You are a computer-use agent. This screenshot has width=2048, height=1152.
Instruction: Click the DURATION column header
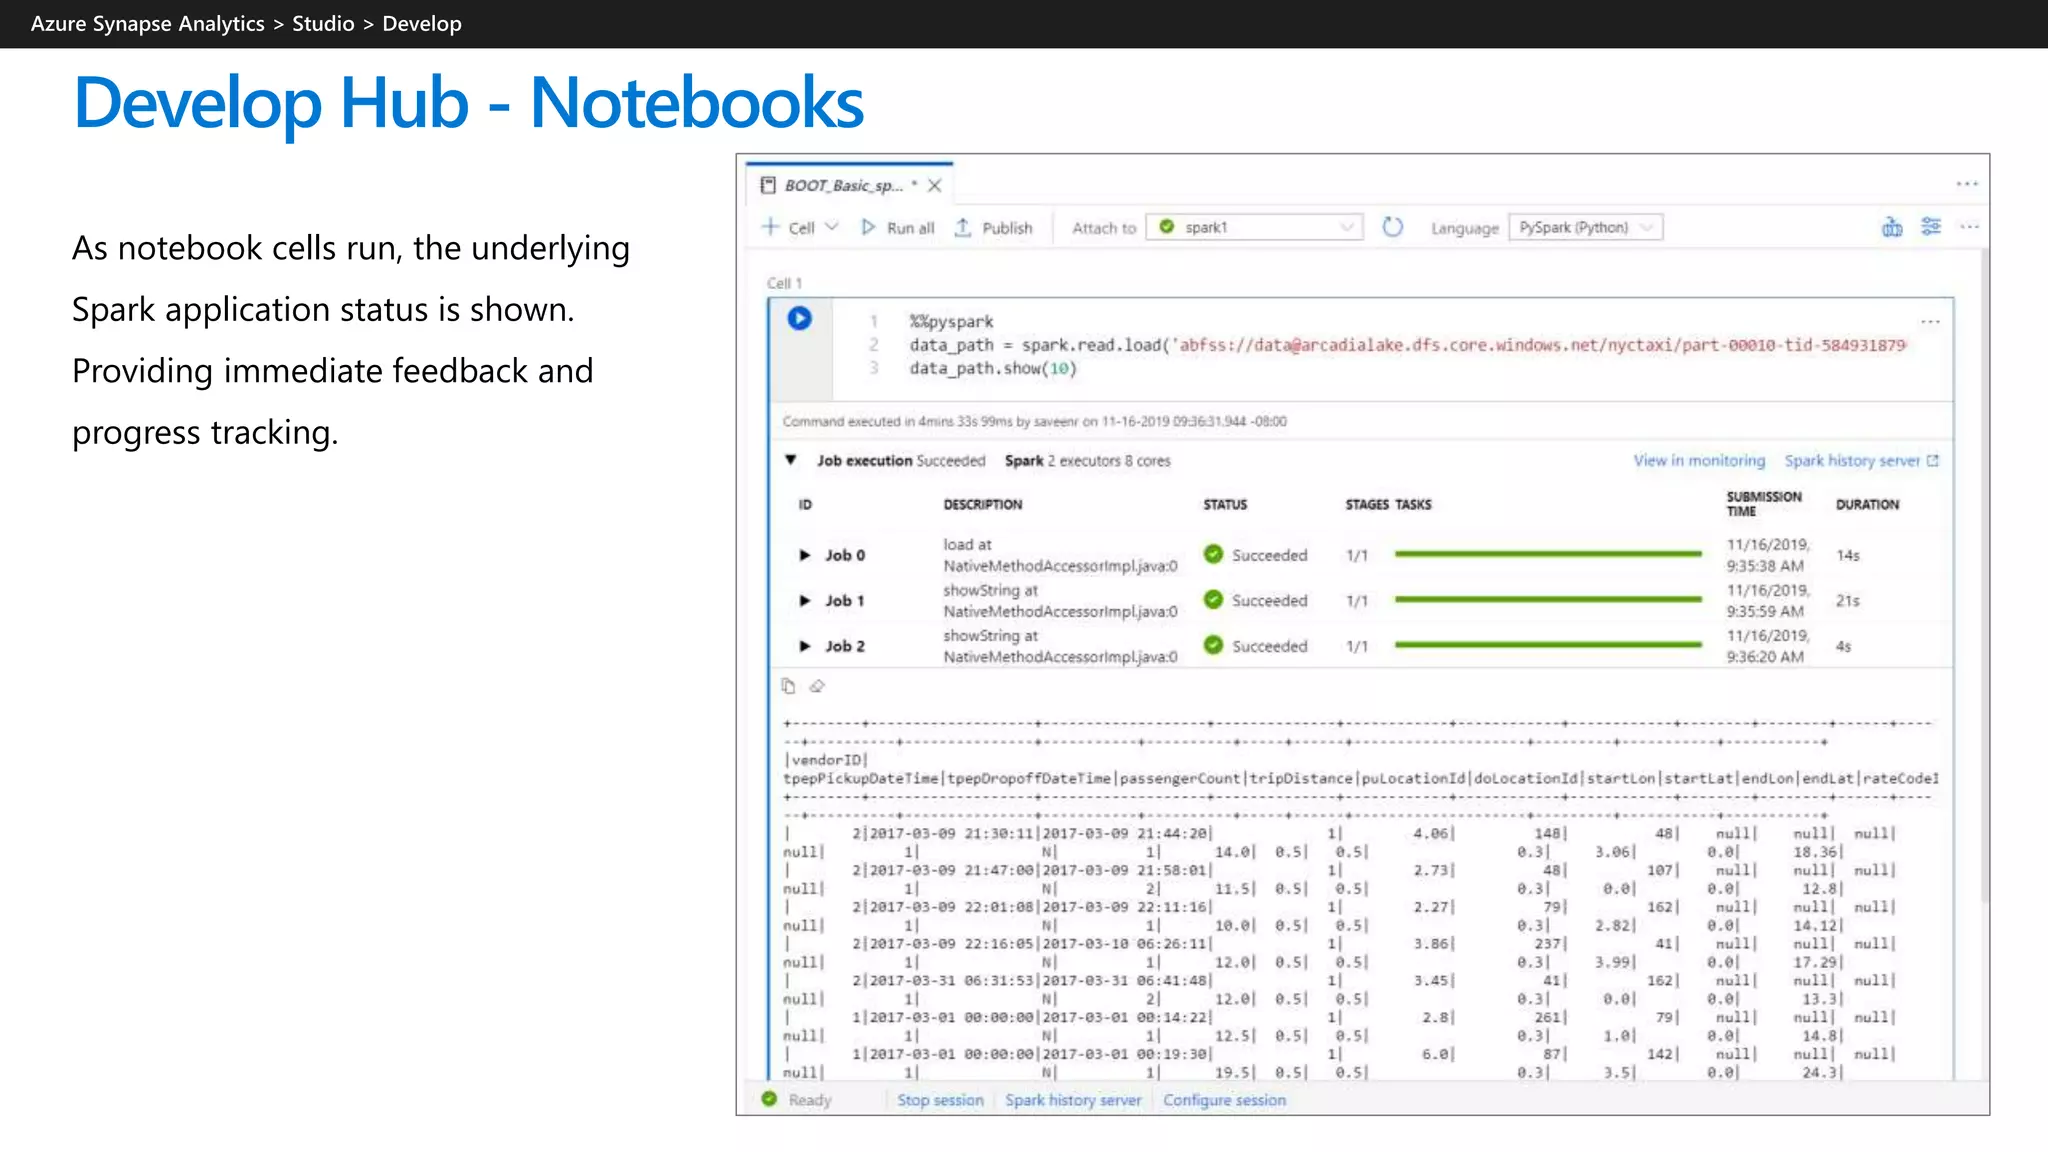(x=1867, y=505)
